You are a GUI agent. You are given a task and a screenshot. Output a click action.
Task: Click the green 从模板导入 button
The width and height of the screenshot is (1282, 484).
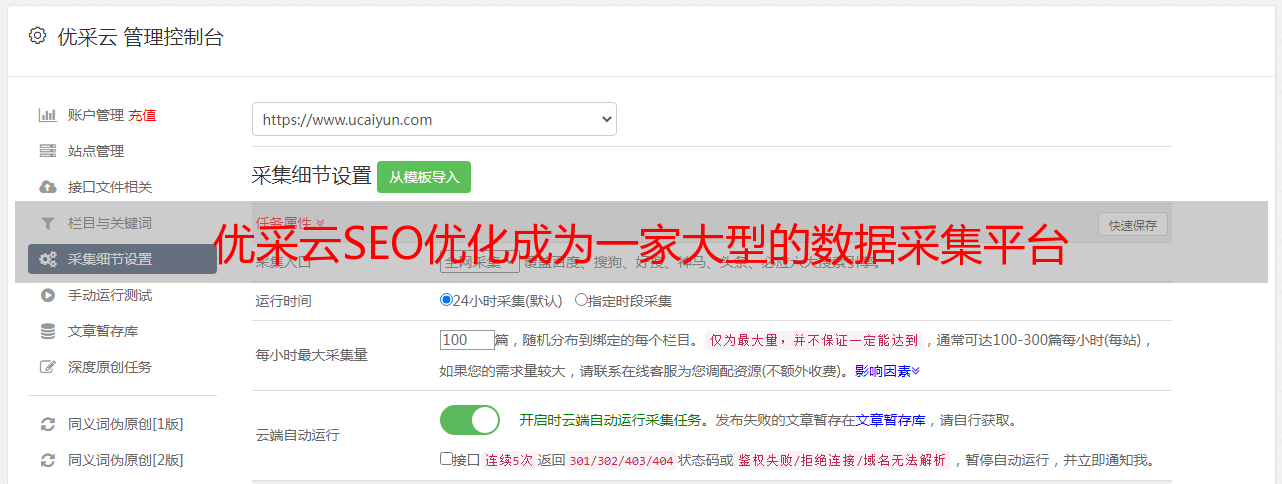(x=424, y=177)
